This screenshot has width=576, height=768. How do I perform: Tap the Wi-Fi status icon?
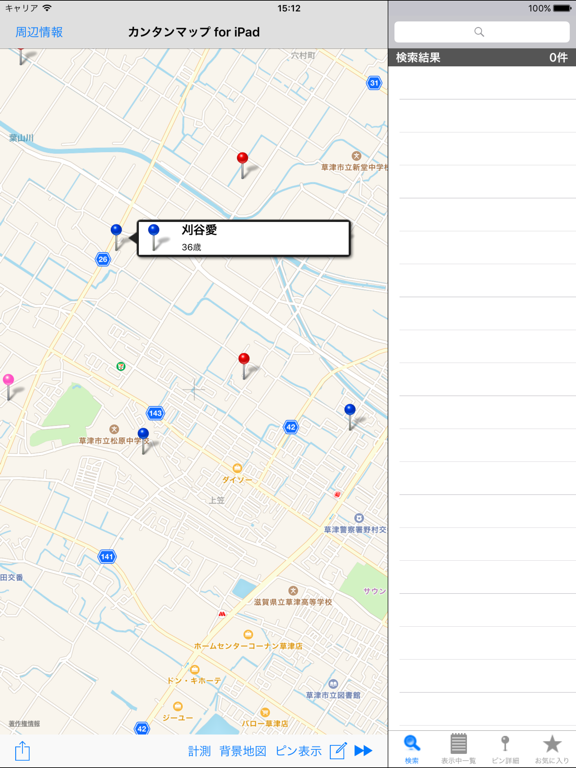[47, 8]
